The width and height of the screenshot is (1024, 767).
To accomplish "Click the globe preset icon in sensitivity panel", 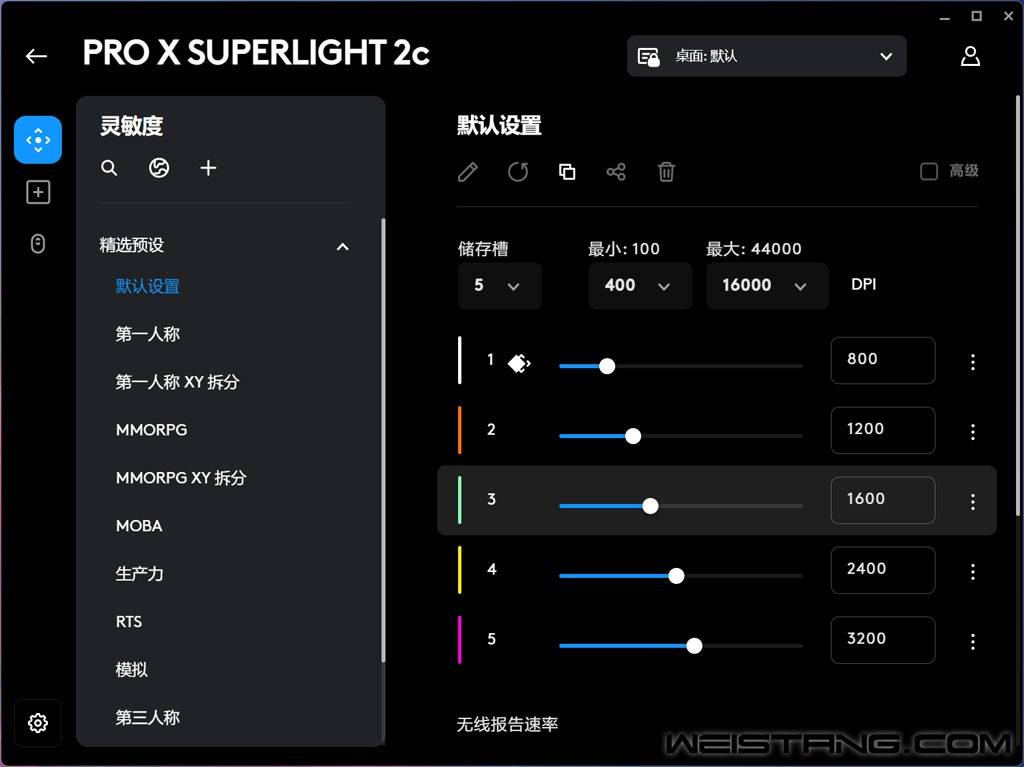I will tap(158, 168).
